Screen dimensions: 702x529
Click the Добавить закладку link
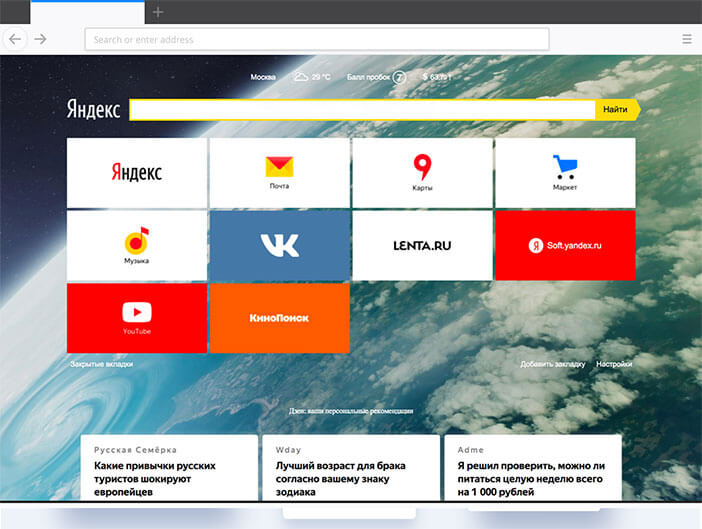click(x=553, y=364)
